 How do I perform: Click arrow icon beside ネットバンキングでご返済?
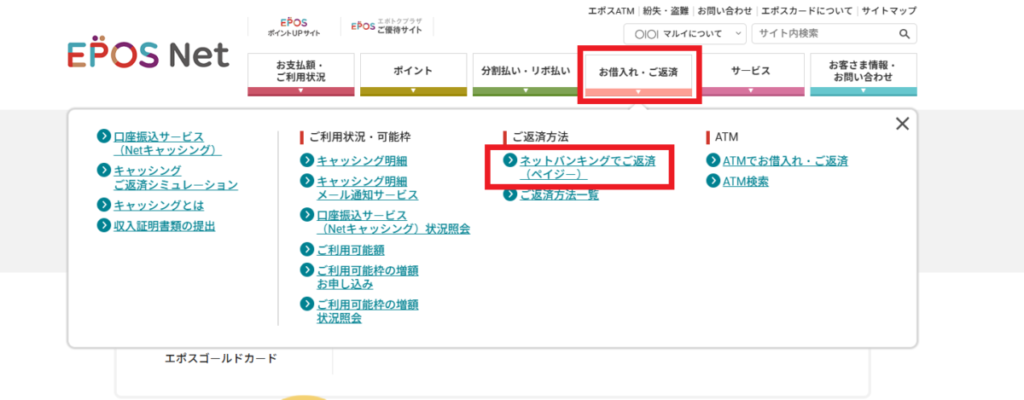pos(509,160)
